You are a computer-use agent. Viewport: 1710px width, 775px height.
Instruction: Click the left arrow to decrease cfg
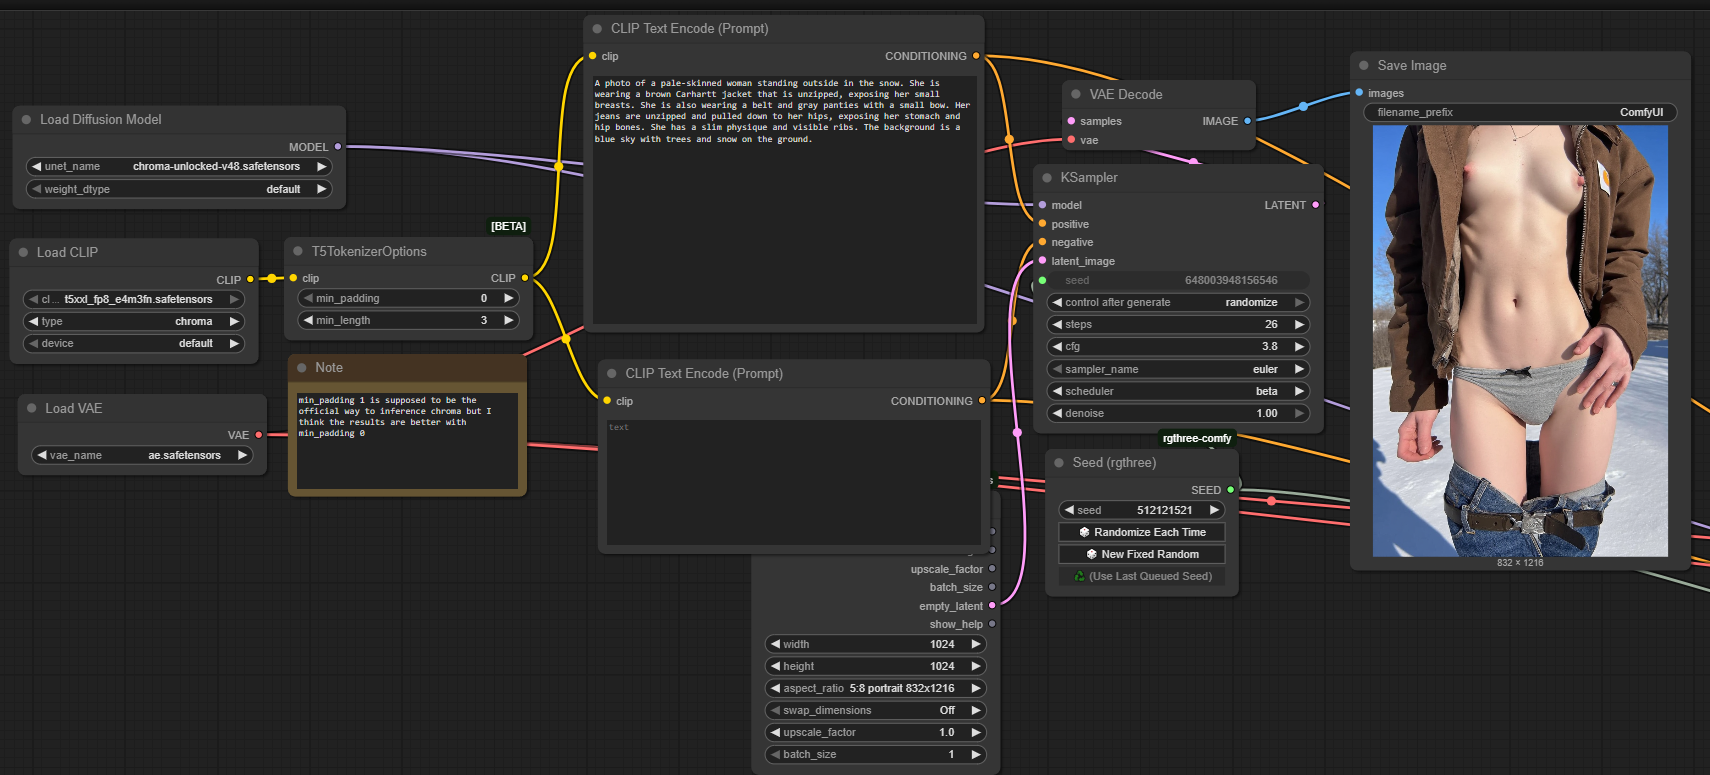1057,346
